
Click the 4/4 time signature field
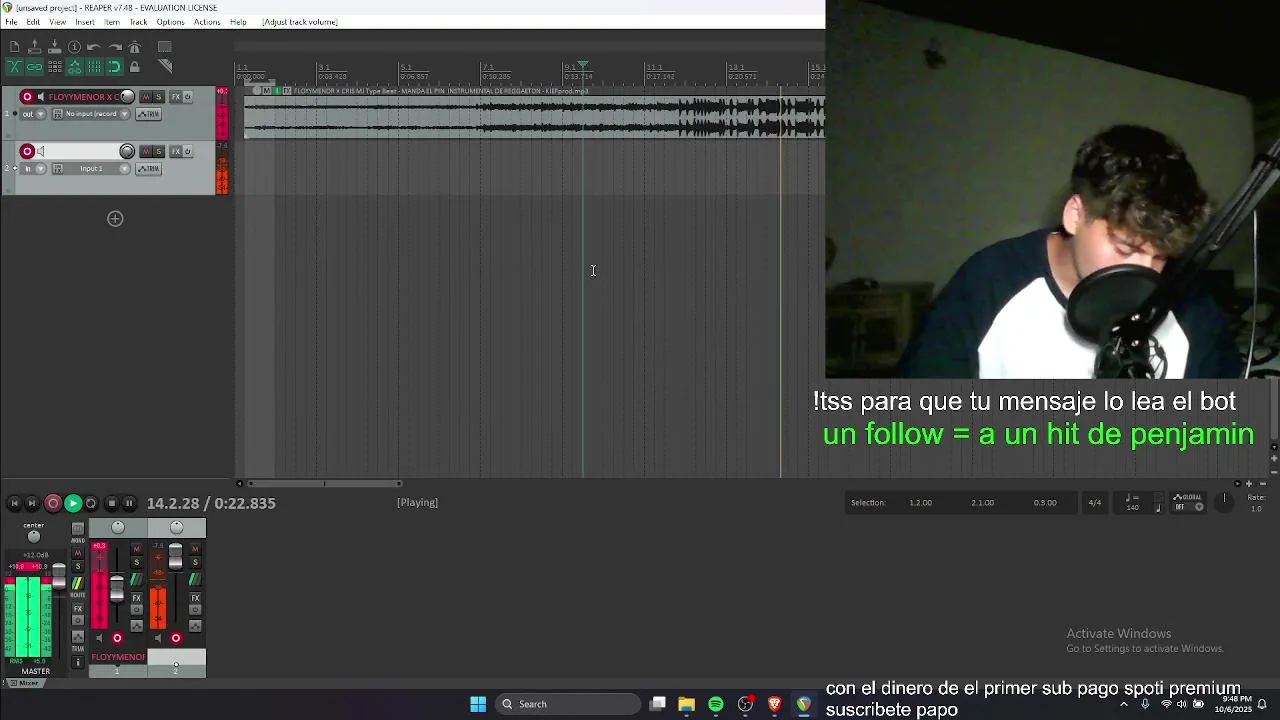pyautogui.click(x=1095, y=503)
